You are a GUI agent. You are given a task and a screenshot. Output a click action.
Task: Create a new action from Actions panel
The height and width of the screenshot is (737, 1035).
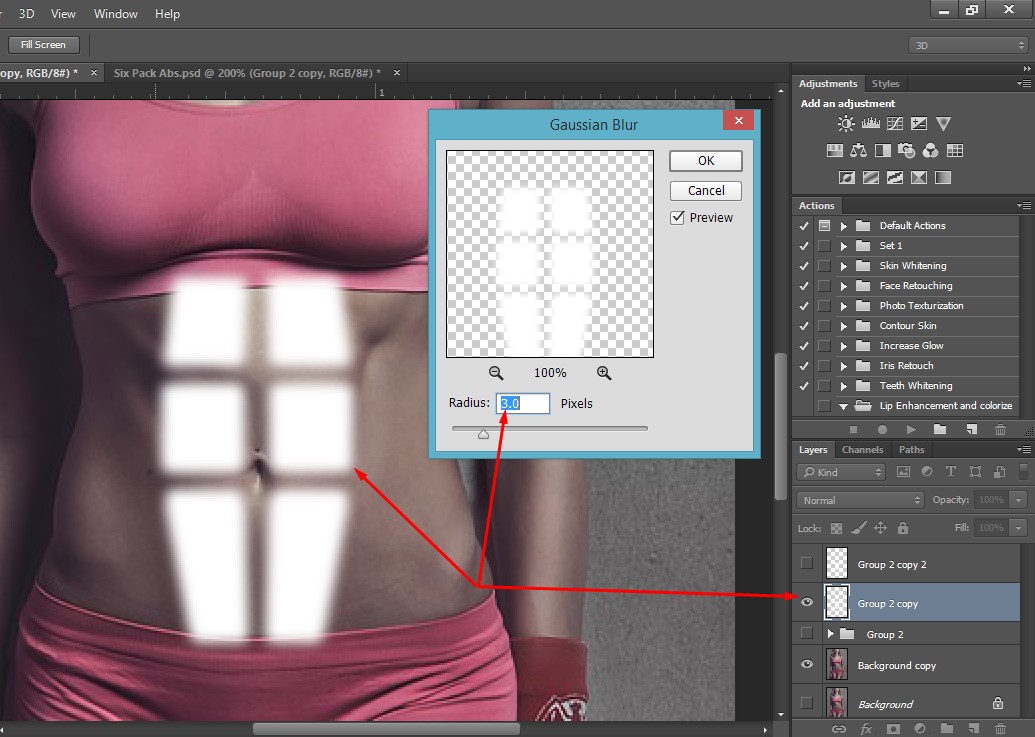970,429
